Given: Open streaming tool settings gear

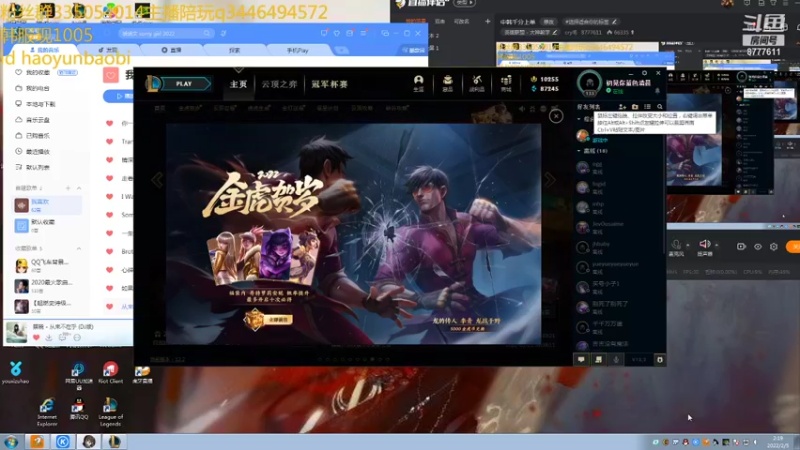Looking at the screenshot, I should tap(774, 246).
